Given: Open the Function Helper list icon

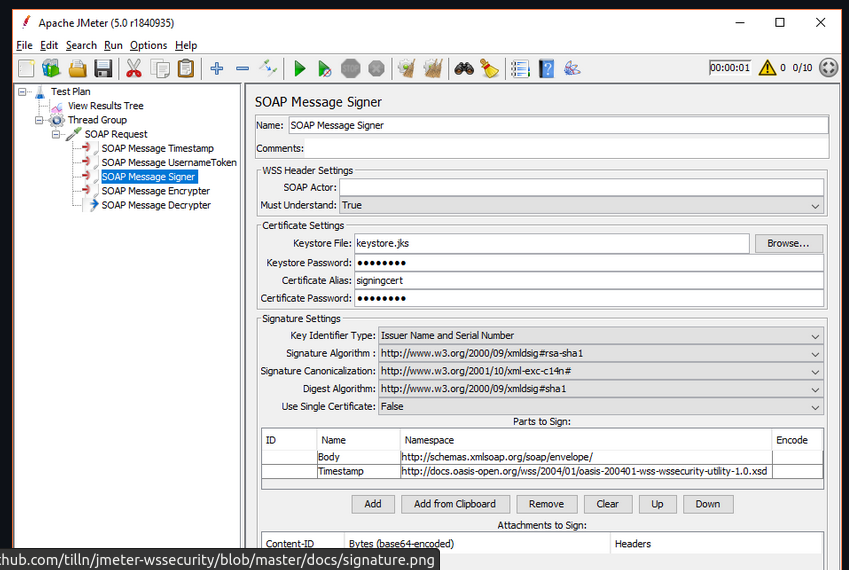Looking at the screenshot, I should (520, 69).
